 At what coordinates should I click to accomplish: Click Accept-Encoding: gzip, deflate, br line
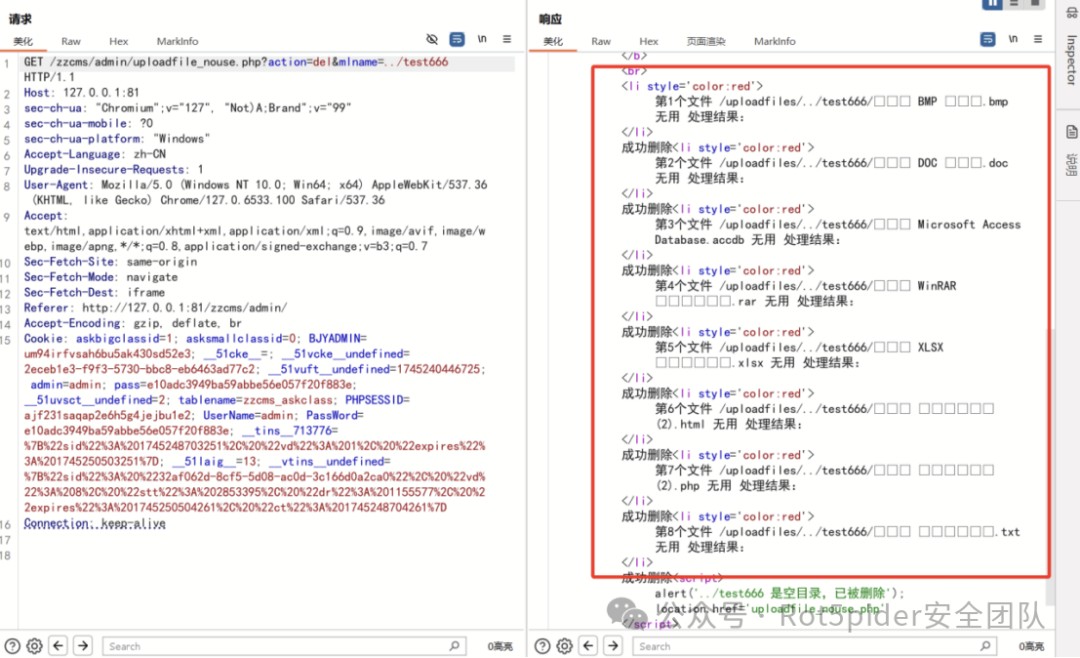tap(132, 323)
